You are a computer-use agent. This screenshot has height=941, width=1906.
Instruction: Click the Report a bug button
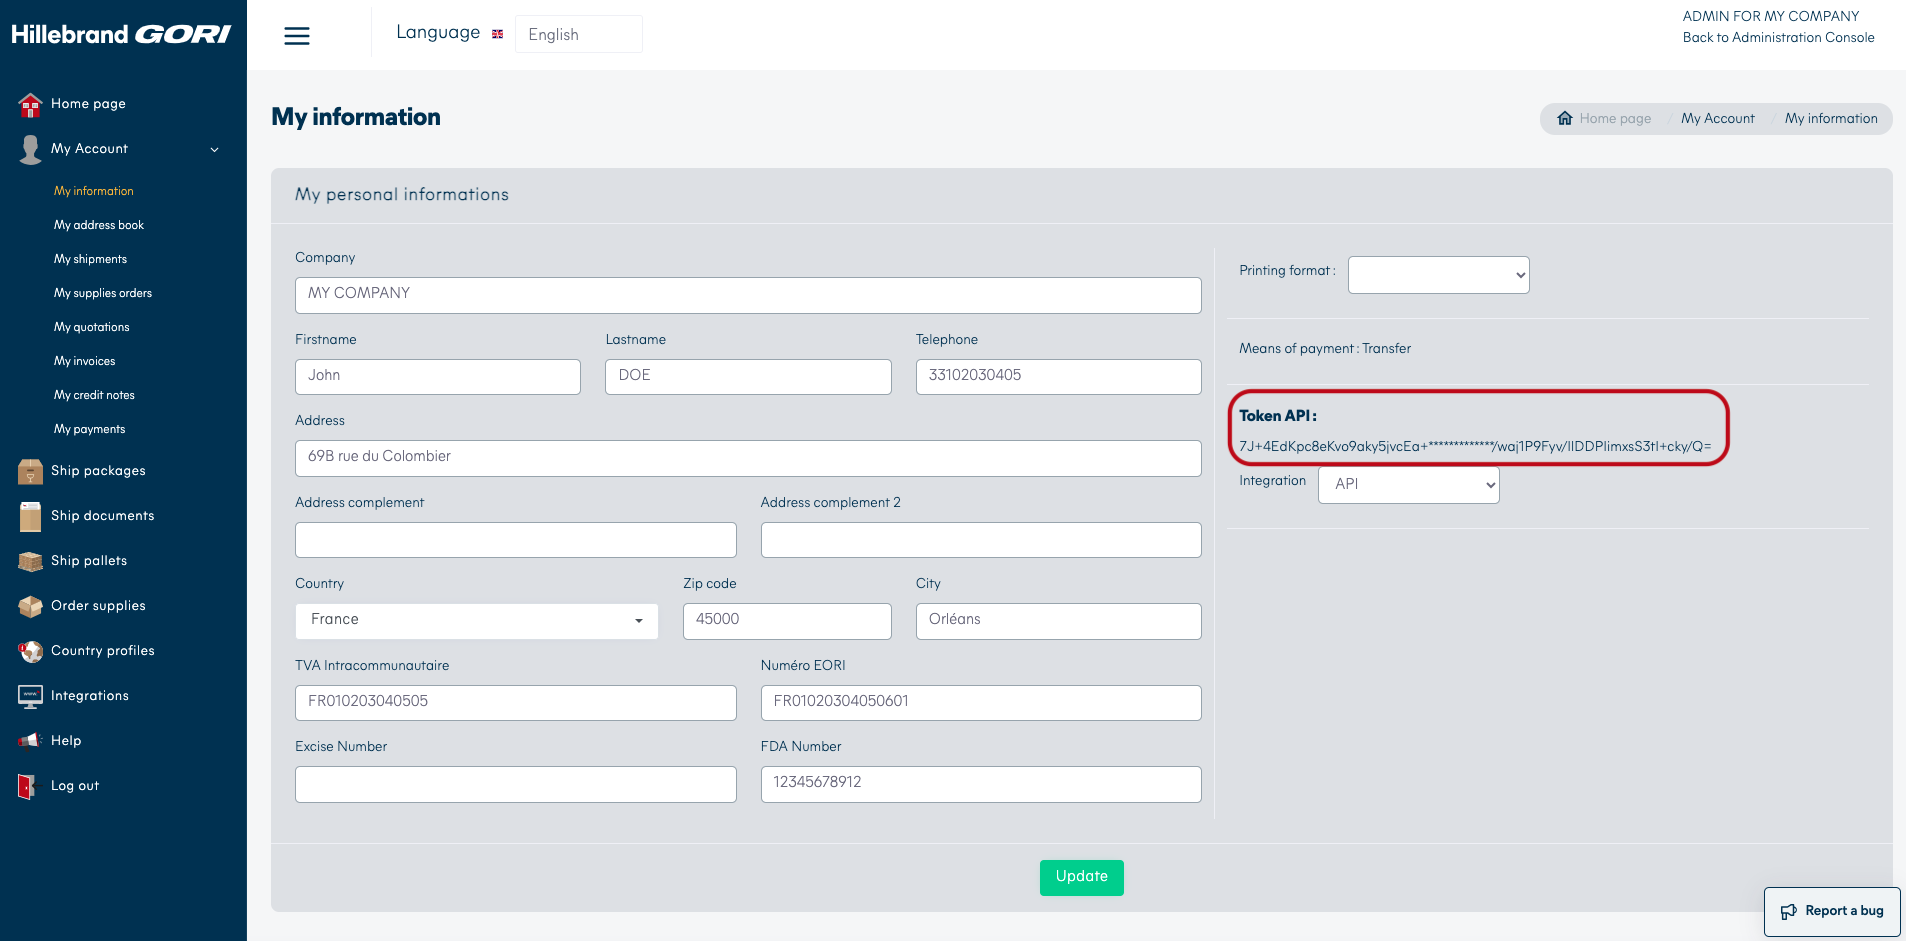[1832, 911]
